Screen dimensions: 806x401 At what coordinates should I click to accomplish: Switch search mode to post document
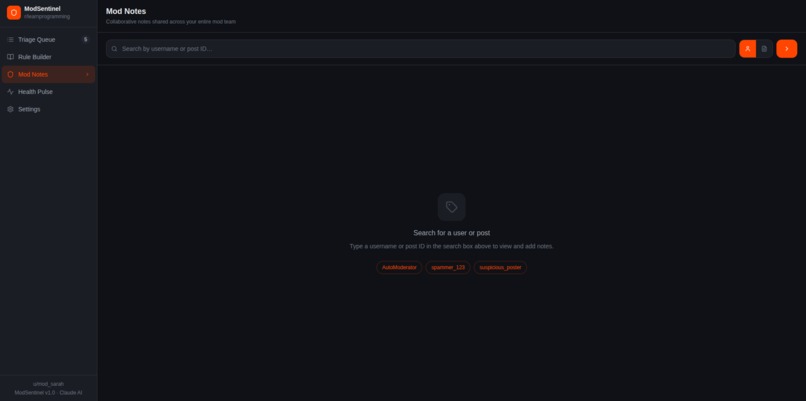tap(764, 49)
